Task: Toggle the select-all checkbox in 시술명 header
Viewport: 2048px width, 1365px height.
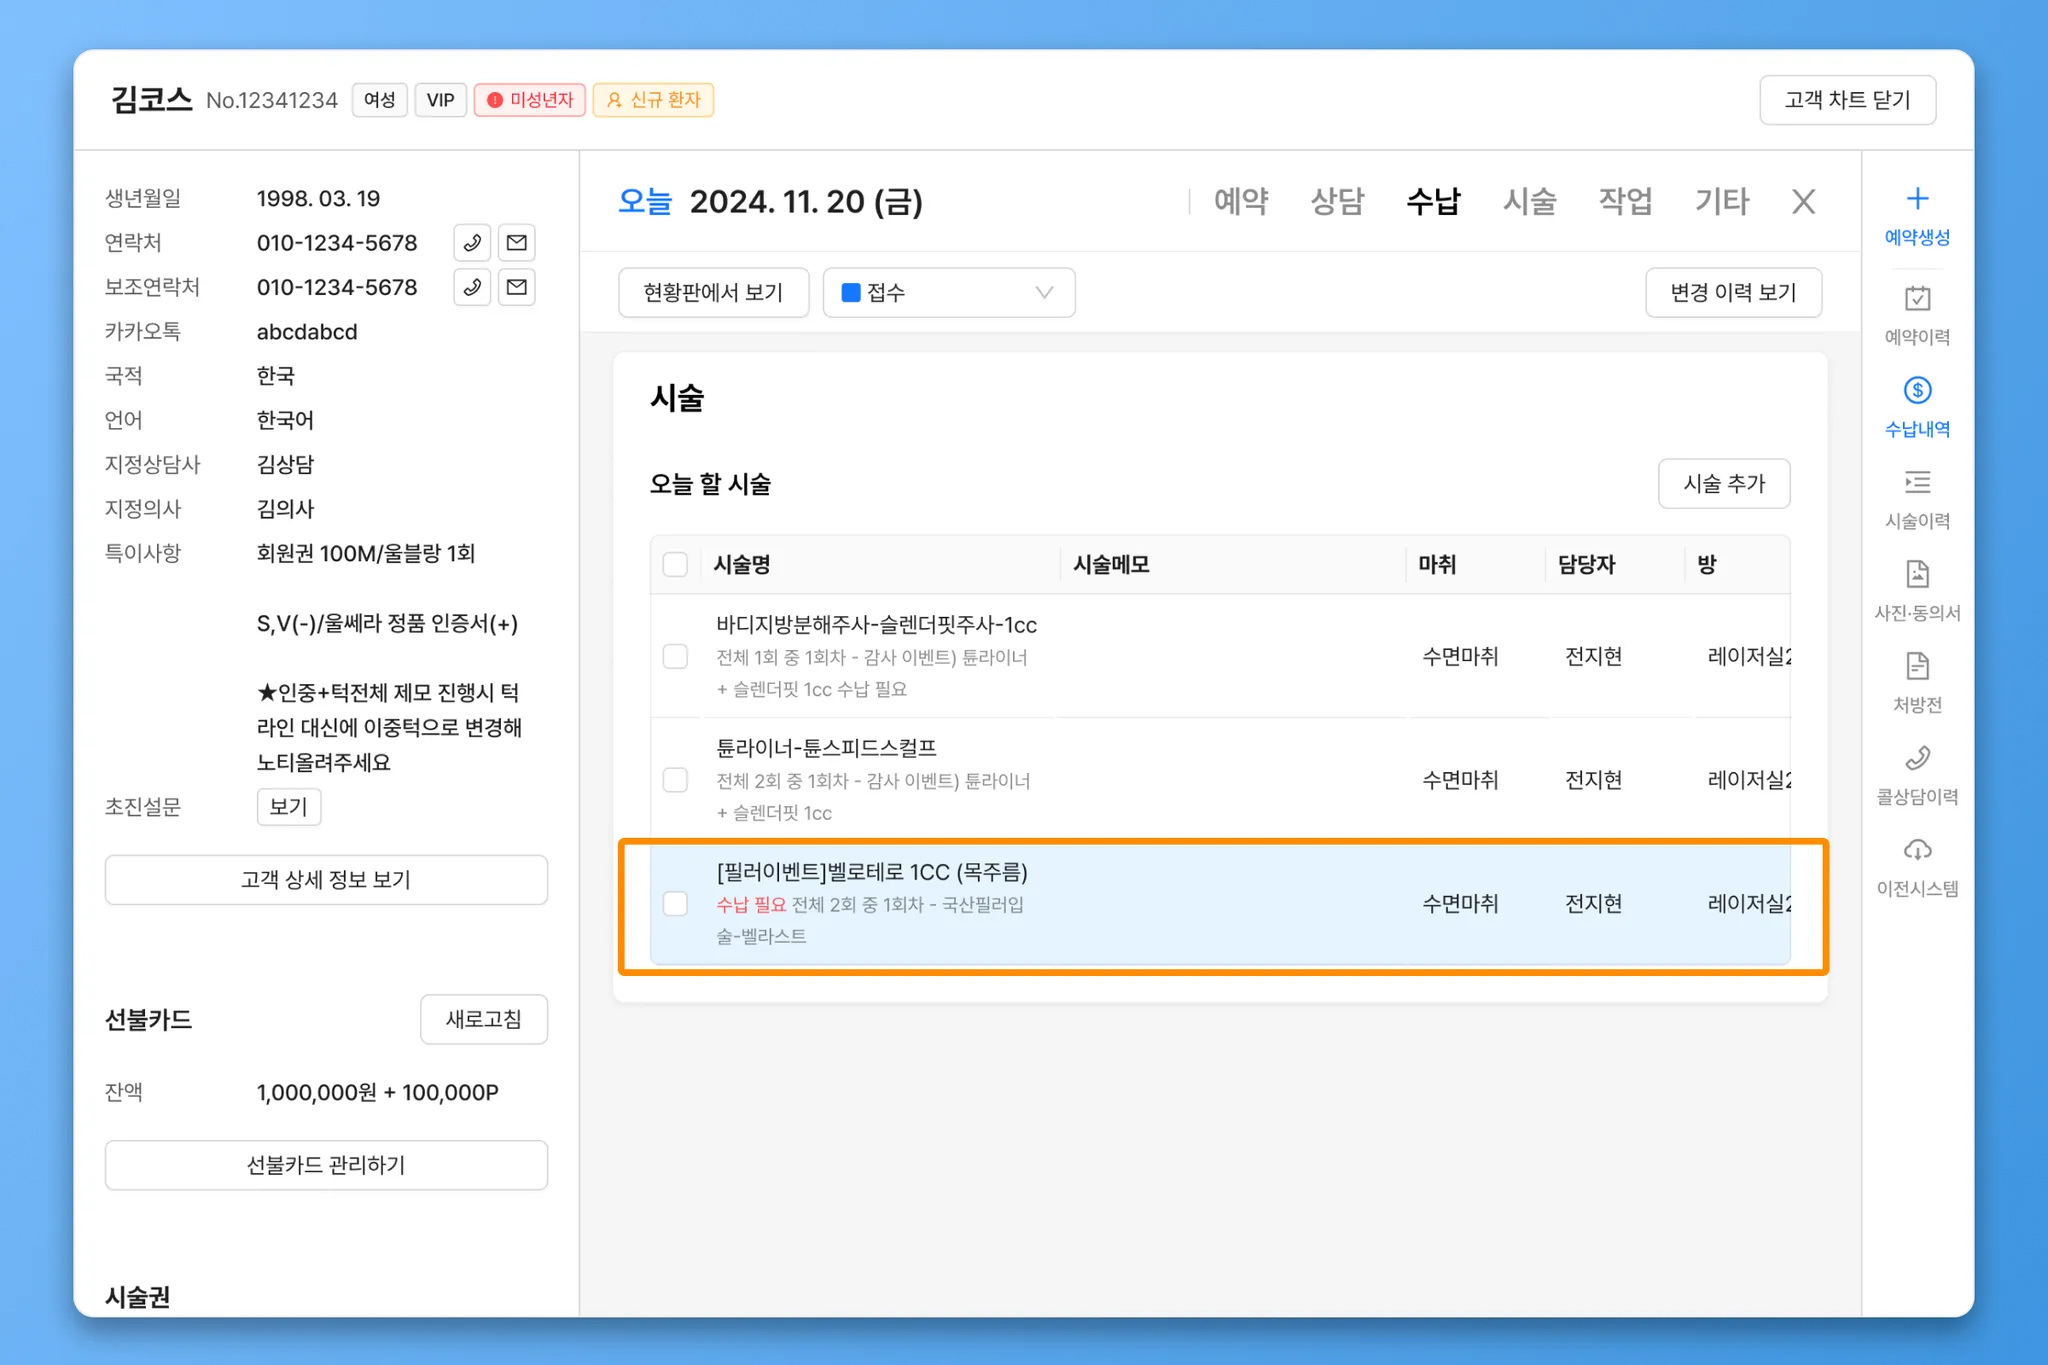Action: [675, 565]
